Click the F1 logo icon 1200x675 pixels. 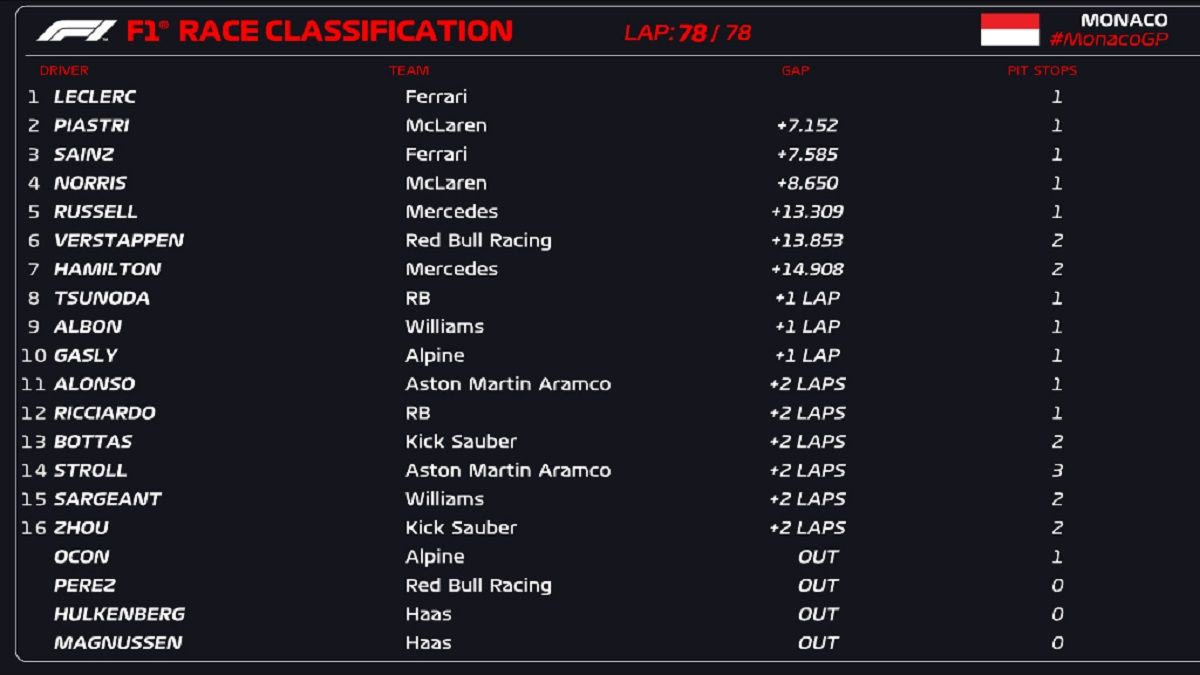click(x=76, y=31)
